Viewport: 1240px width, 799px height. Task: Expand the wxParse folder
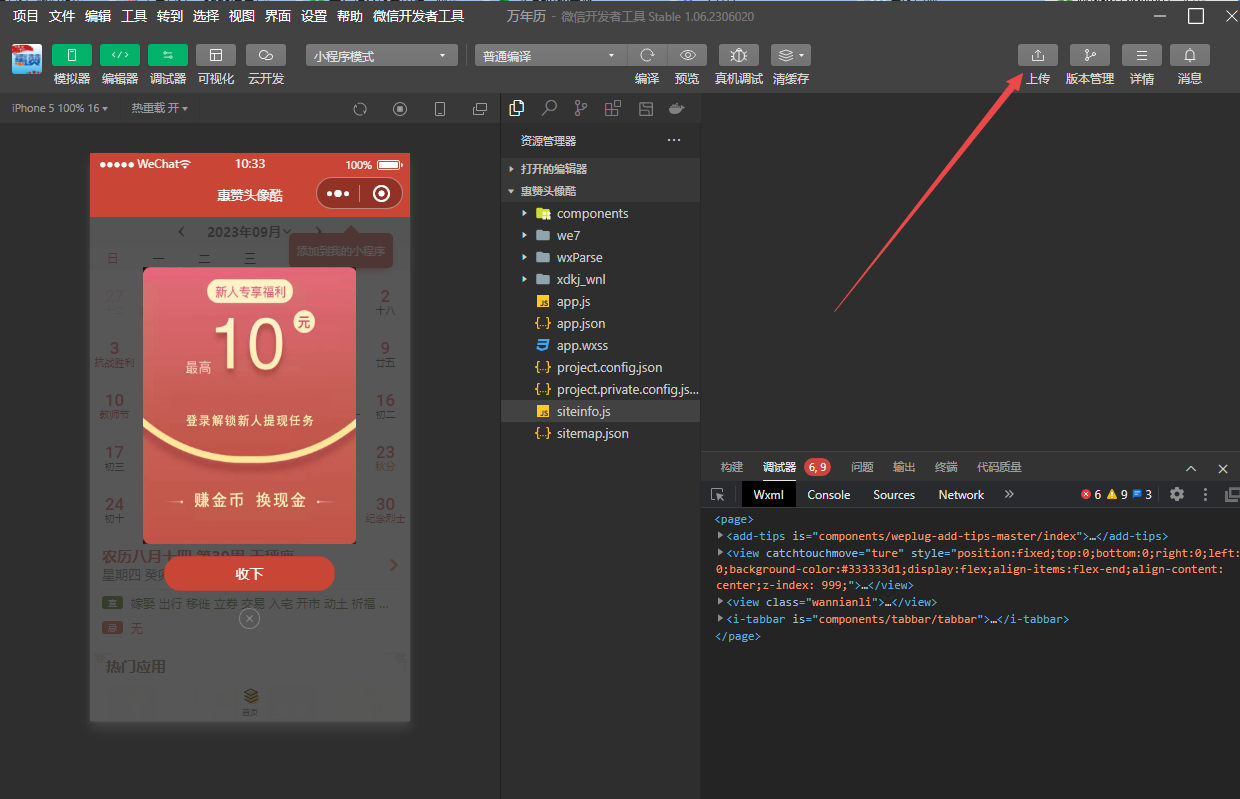600,257
